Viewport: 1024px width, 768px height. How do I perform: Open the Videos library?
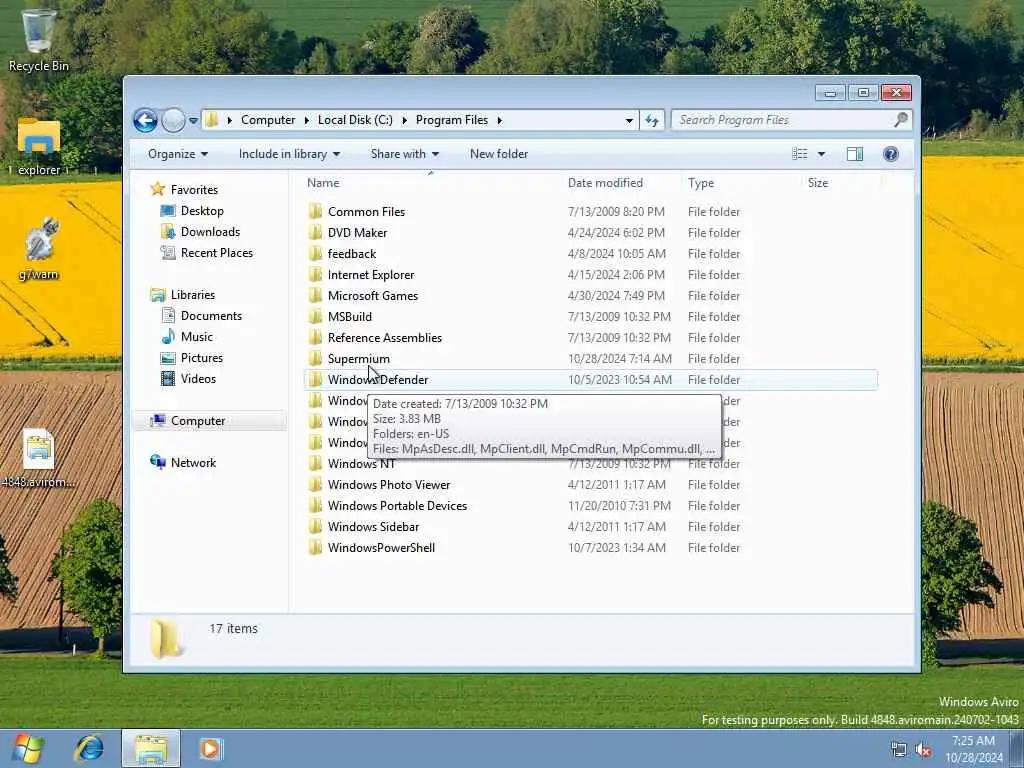[x=198, y=379]
